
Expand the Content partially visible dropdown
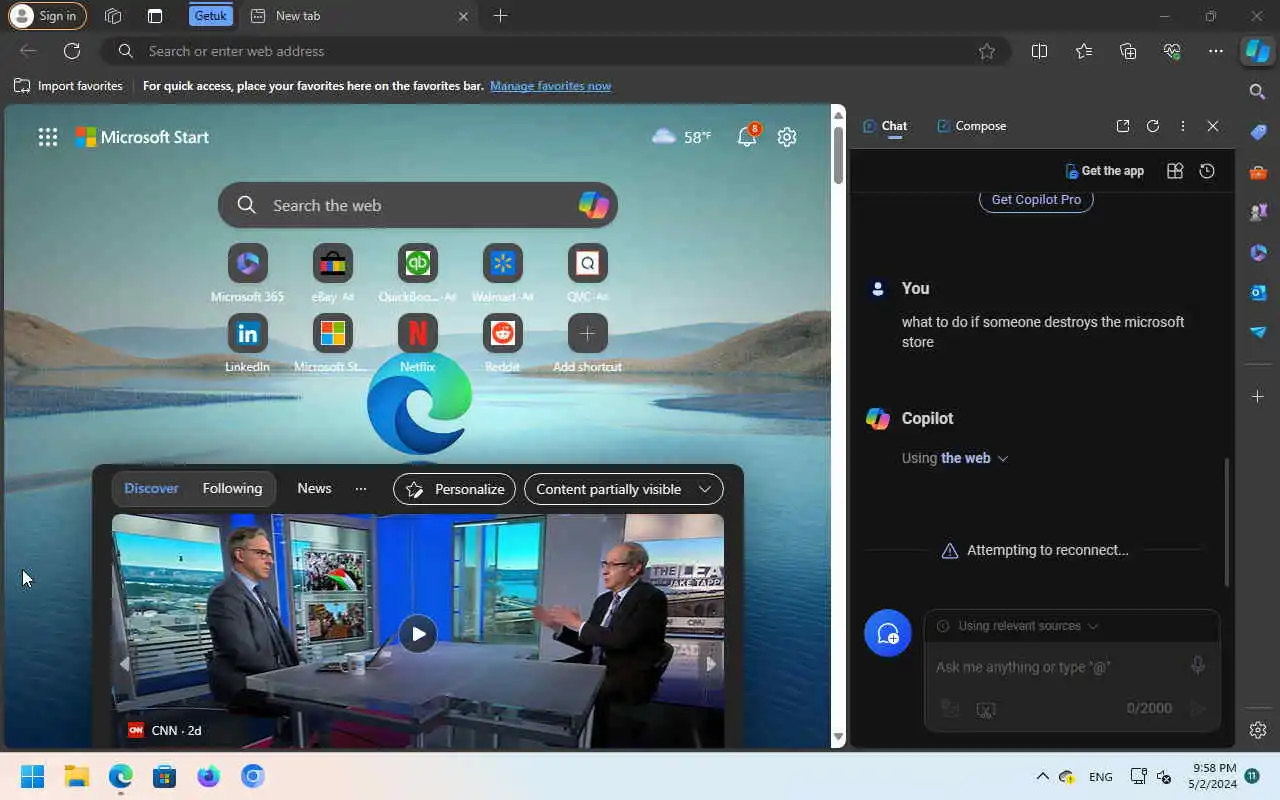623,489
